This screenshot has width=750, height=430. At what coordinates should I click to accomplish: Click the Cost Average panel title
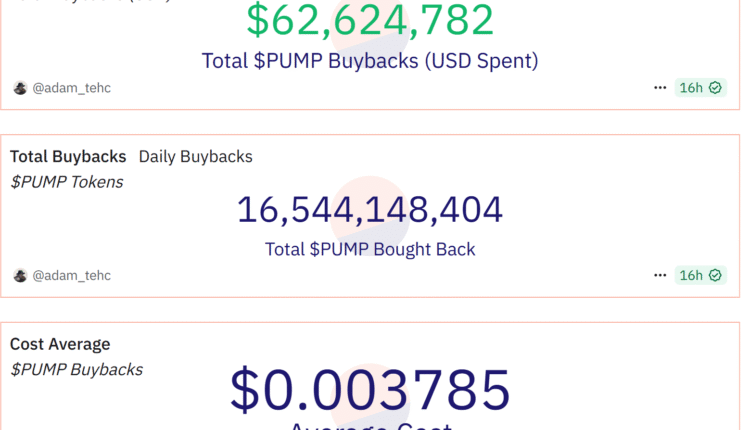click(x=60, y=344)
